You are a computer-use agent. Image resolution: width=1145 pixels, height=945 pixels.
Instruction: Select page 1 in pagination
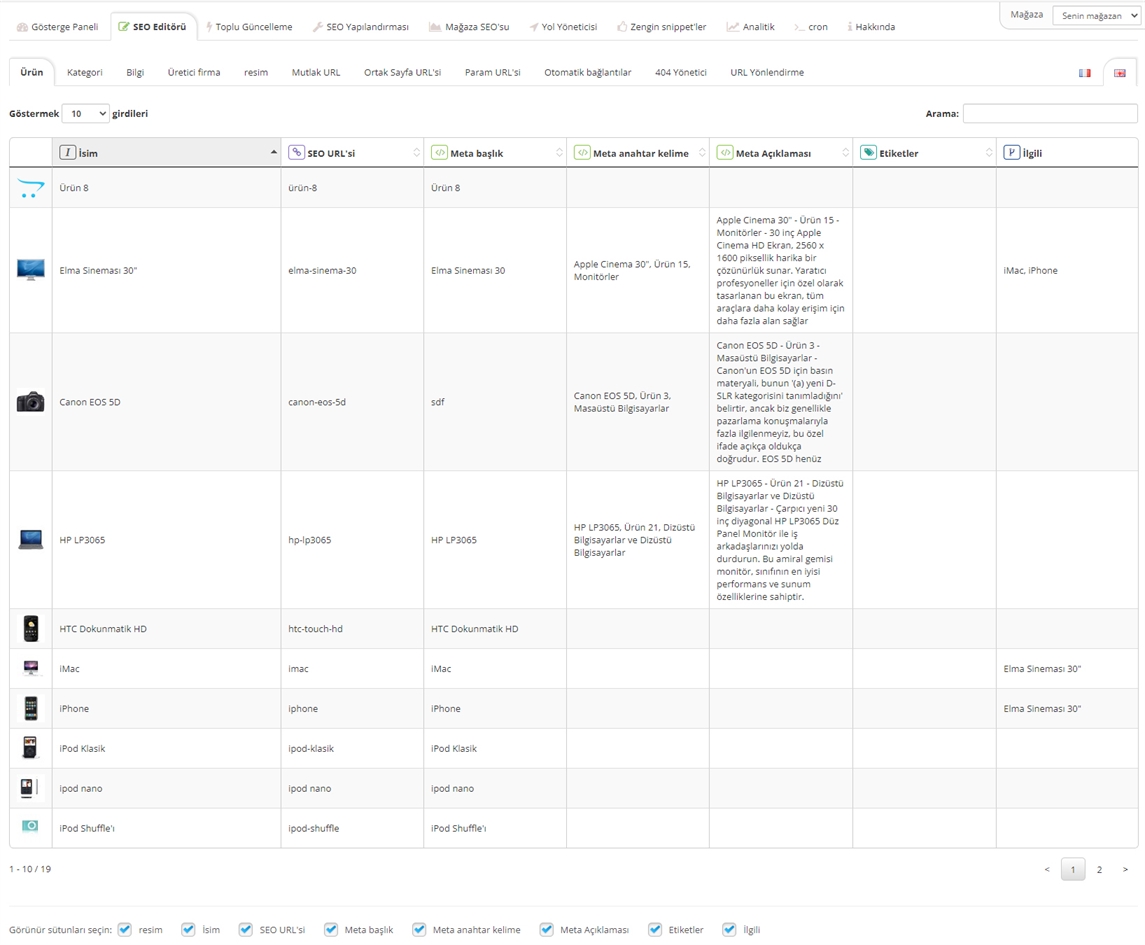1073,869
